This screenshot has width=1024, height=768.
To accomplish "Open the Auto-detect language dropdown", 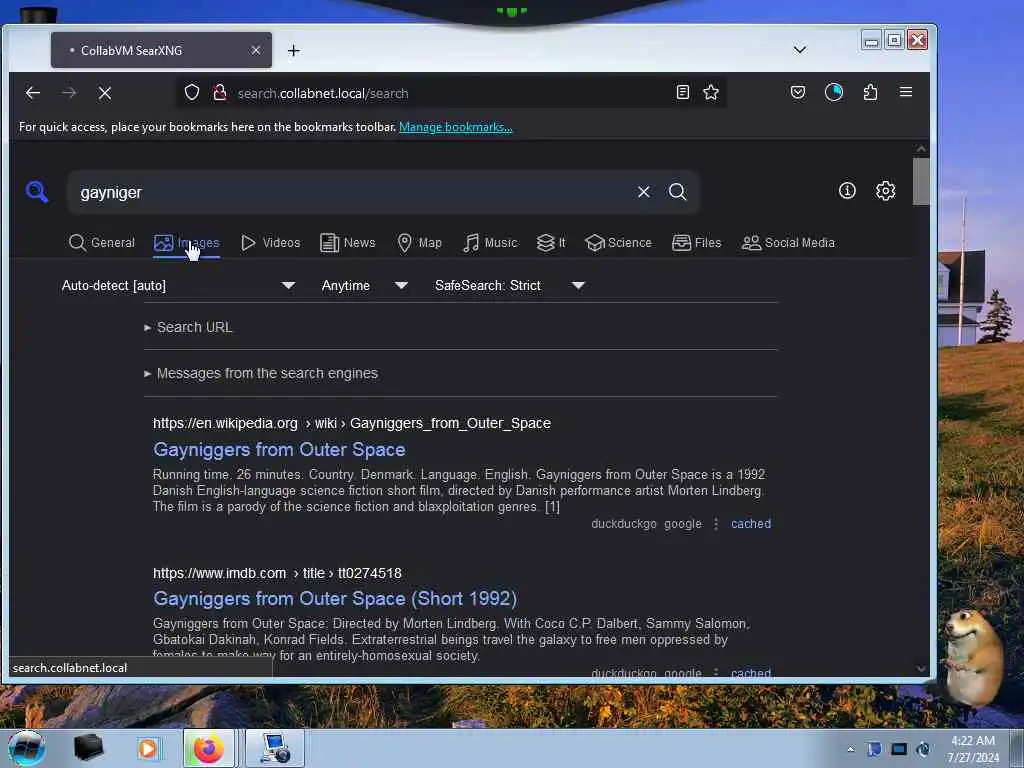I will pos(178,285).
